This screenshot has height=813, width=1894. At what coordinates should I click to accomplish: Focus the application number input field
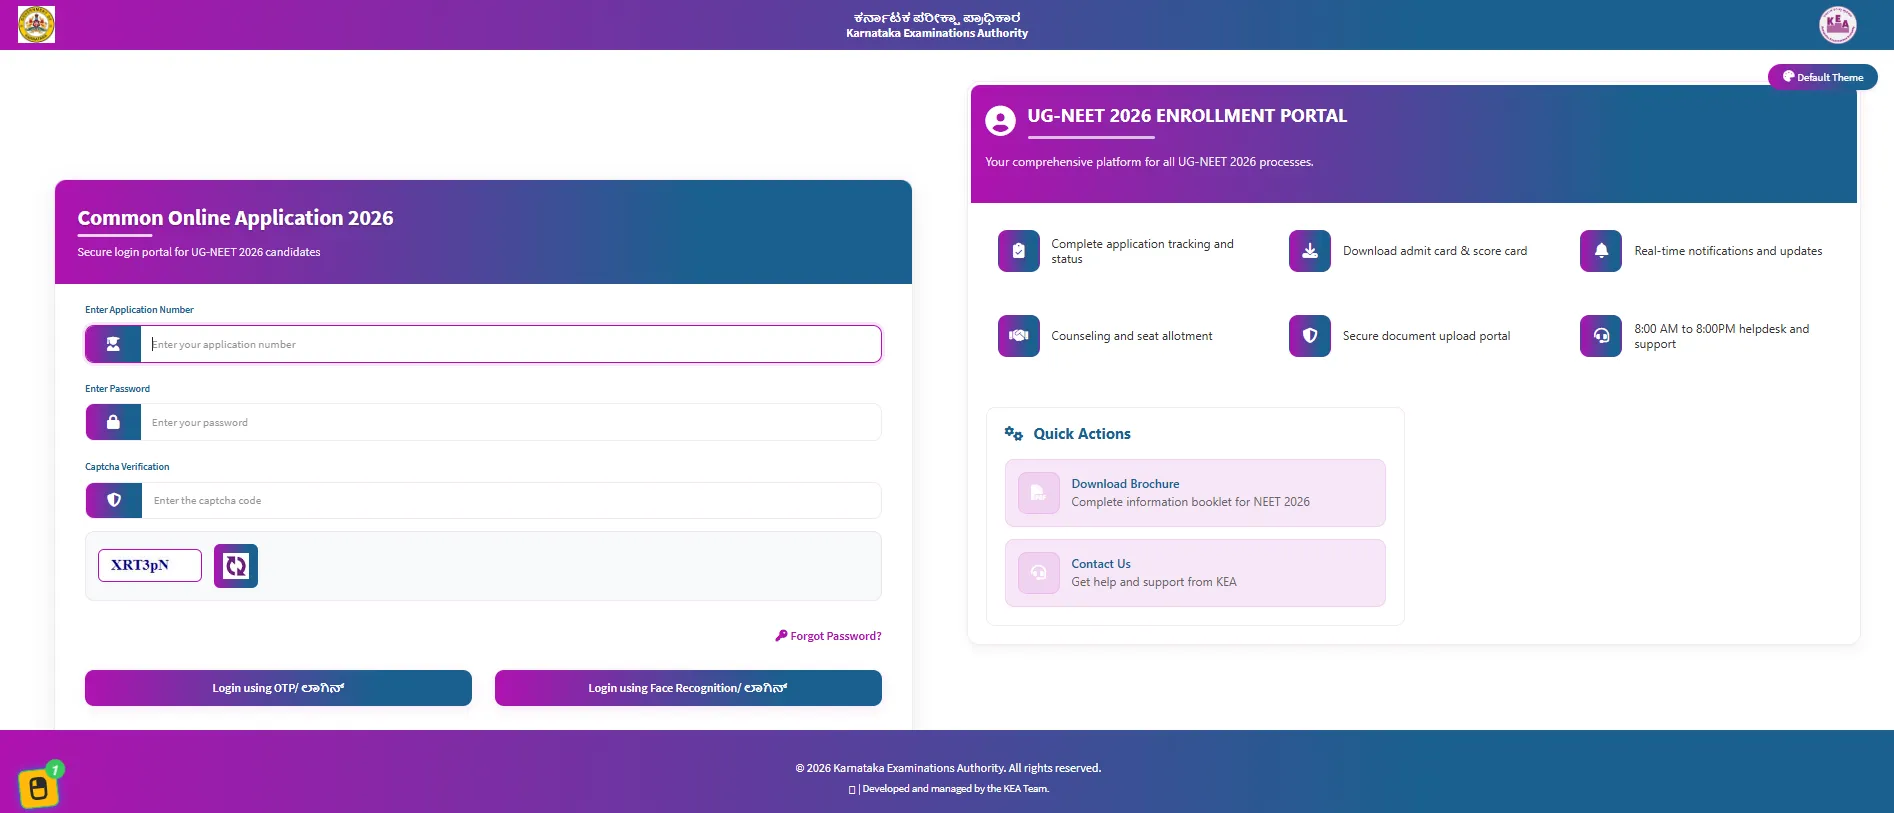pos(510,344)
